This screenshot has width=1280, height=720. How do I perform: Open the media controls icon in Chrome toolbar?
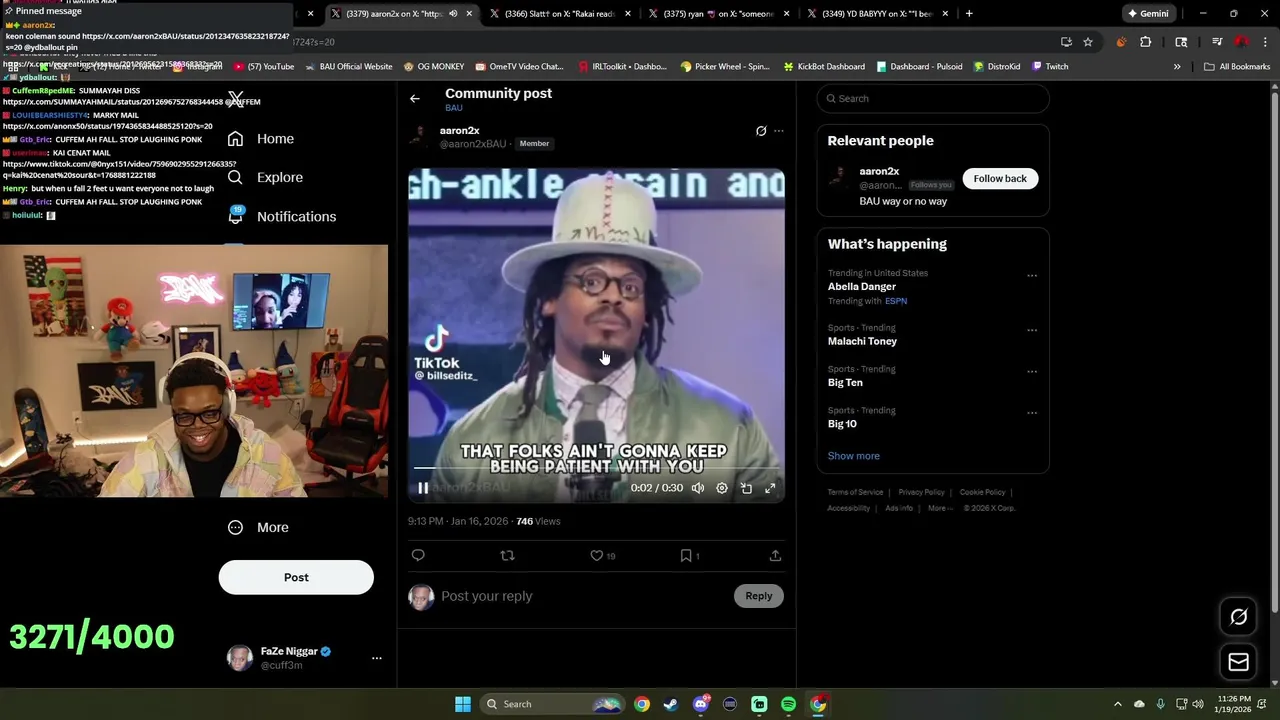click(1217, 42)
